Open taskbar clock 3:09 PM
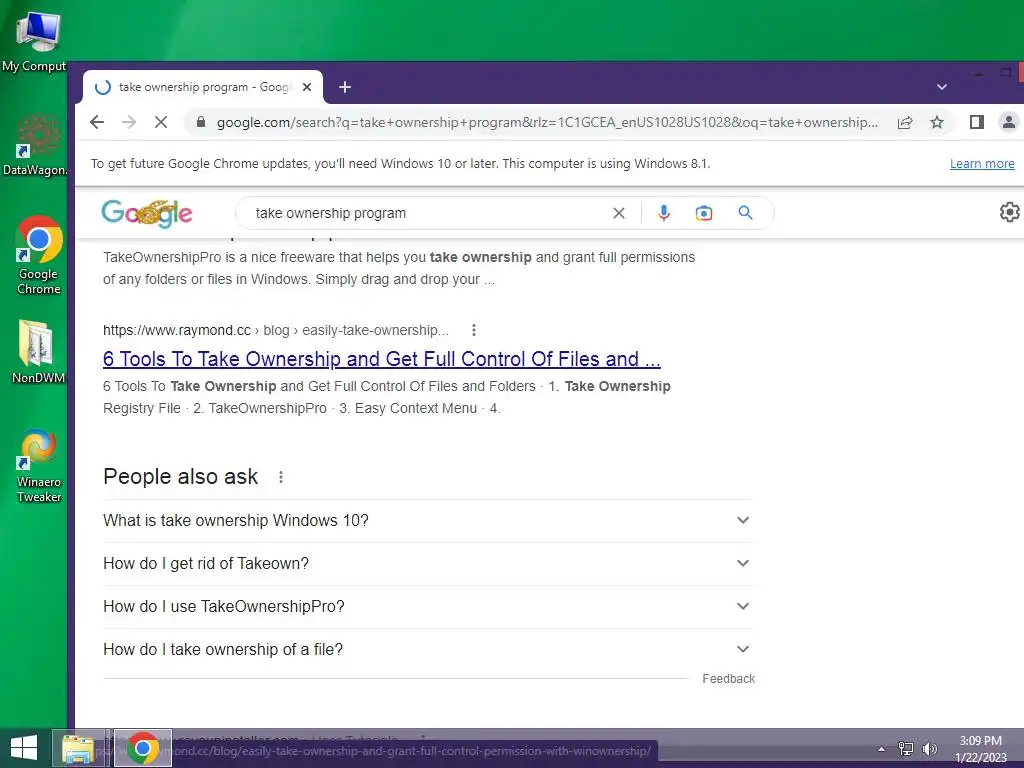 pos(980,749)
